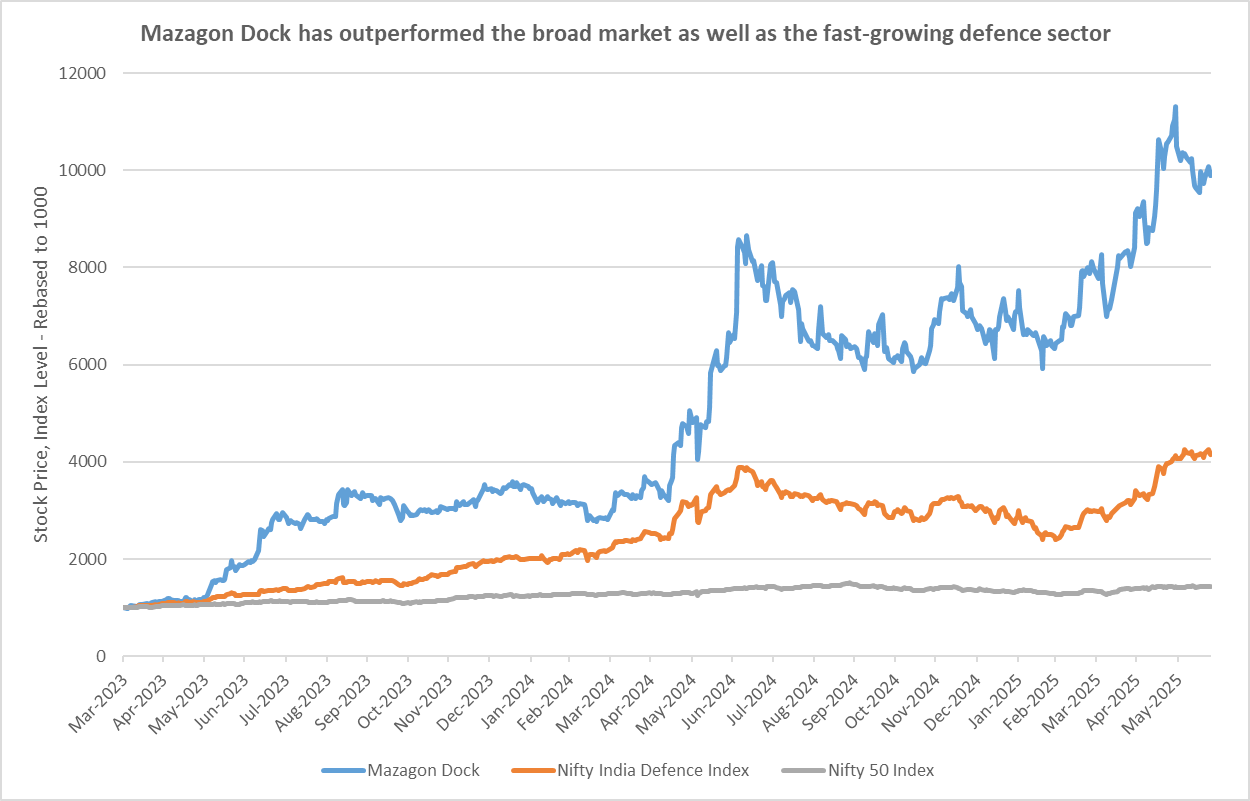Click the chart title text

pos(625,34)
